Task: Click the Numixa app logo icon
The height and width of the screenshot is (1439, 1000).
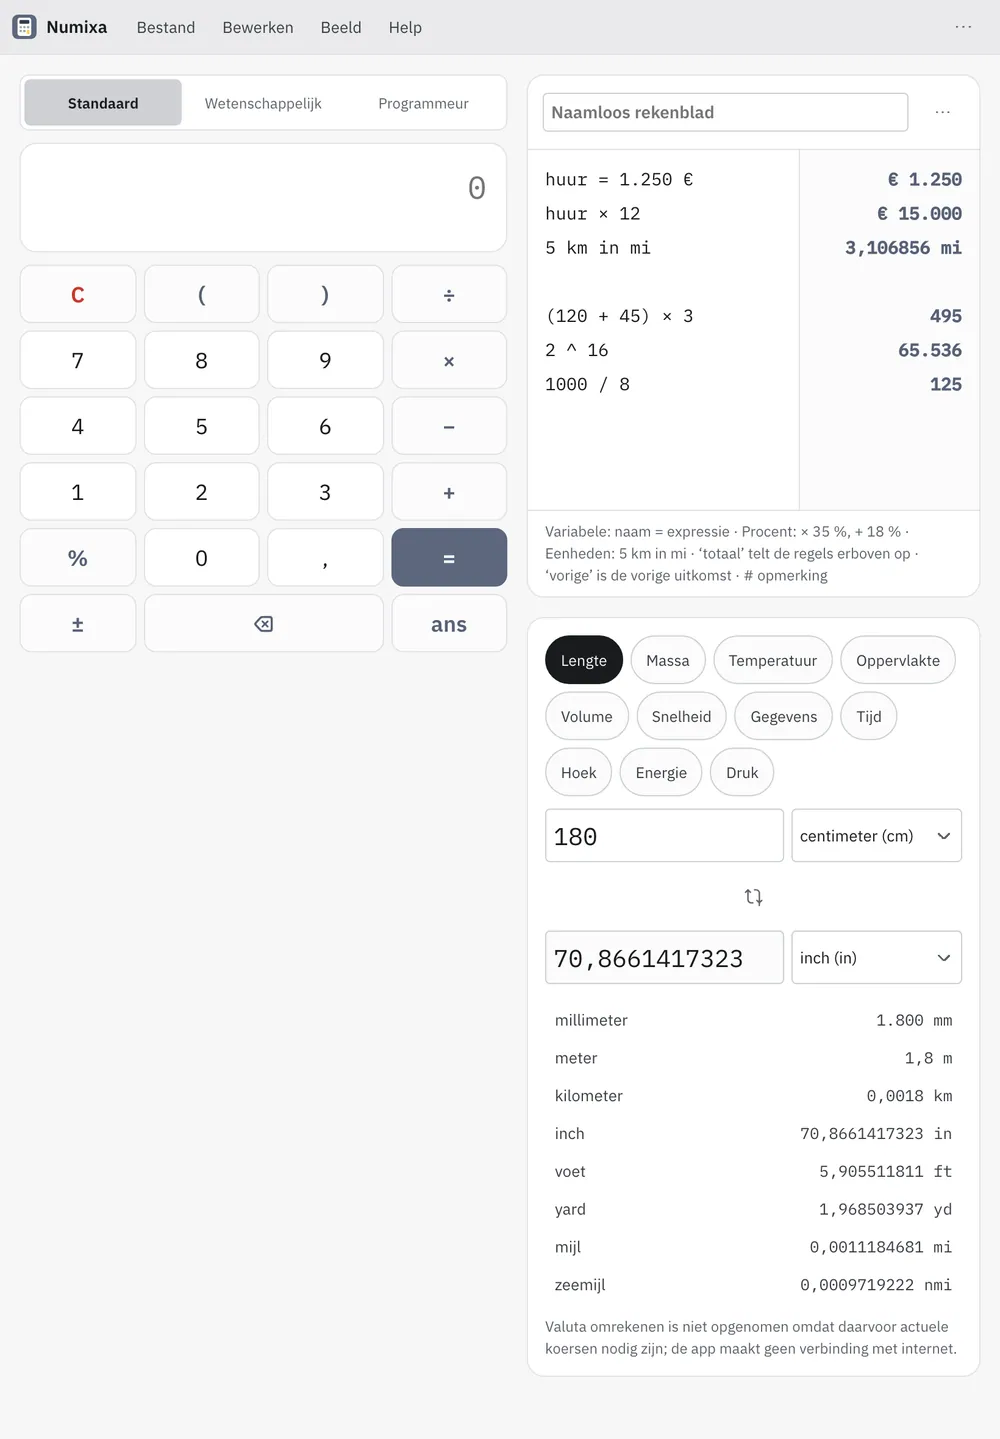Action: coord(24,27)
